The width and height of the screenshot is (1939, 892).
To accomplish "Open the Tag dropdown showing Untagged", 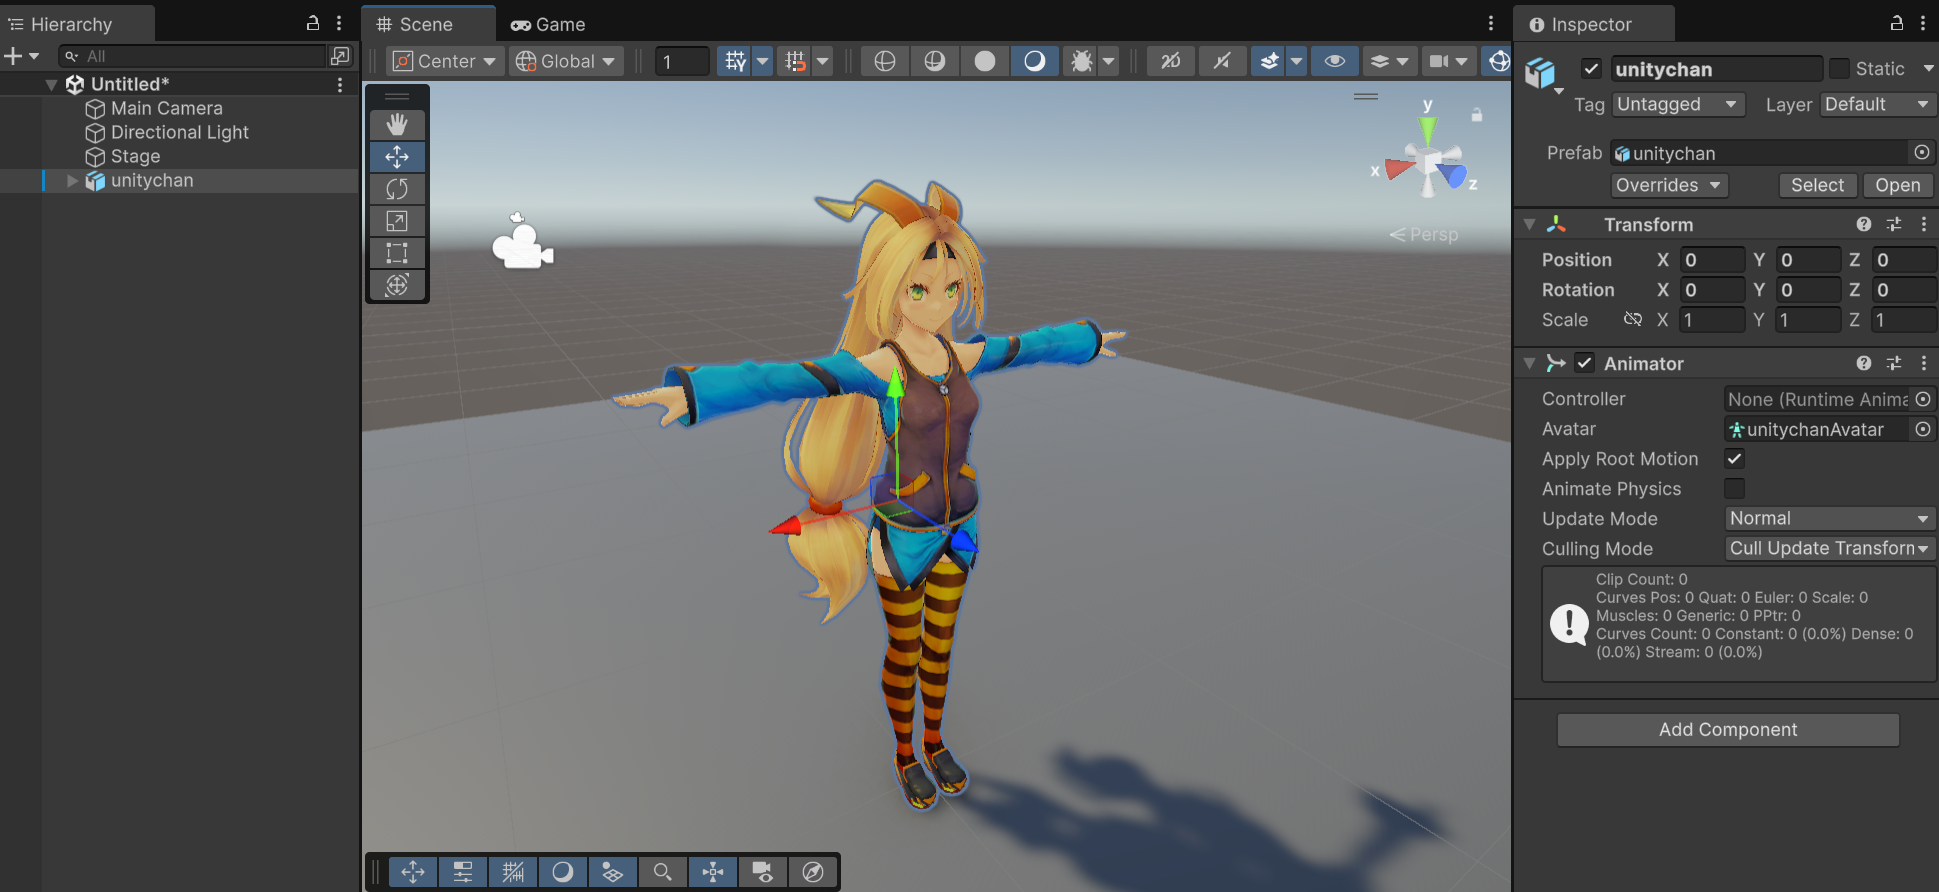I will [1677, 105].
